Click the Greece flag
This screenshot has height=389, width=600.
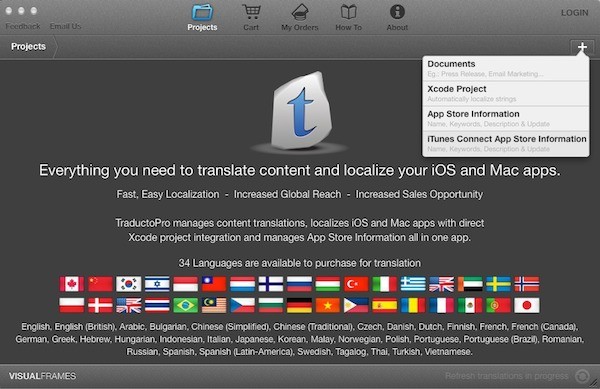[x=413, y=284]
